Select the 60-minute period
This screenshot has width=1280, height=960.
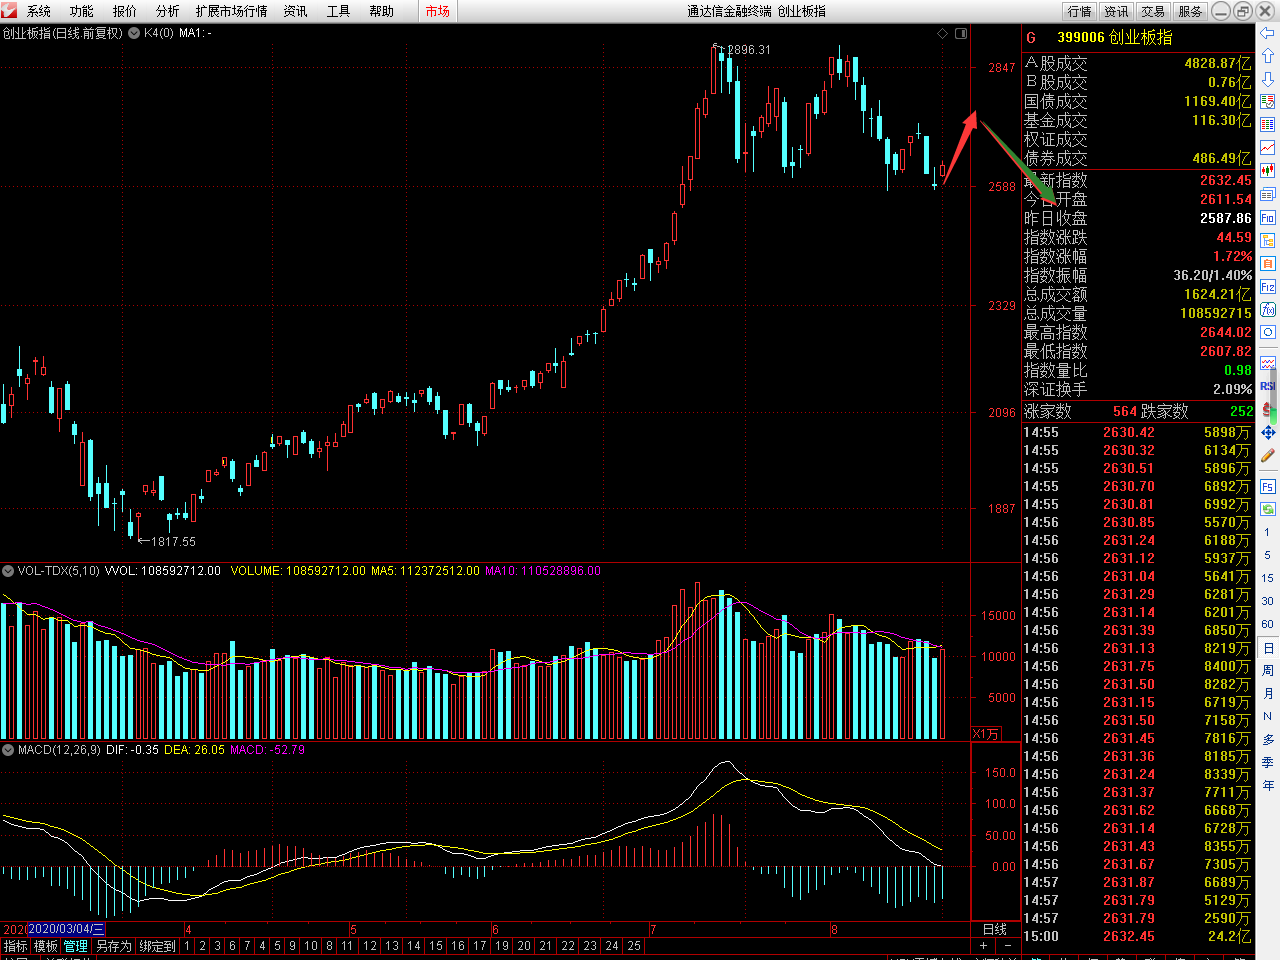tap(1267, 624)
